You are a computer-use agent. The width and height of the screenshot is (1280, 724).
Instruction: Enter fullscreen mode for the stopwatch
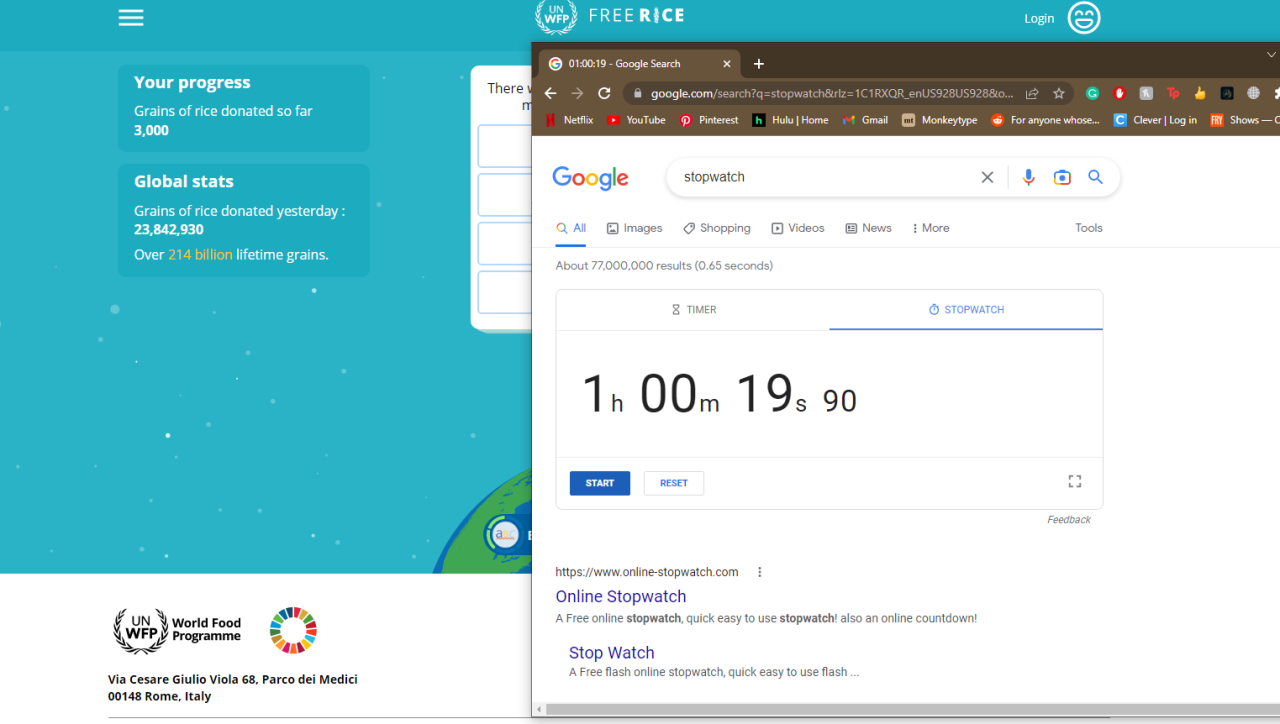coord(1075,481)
